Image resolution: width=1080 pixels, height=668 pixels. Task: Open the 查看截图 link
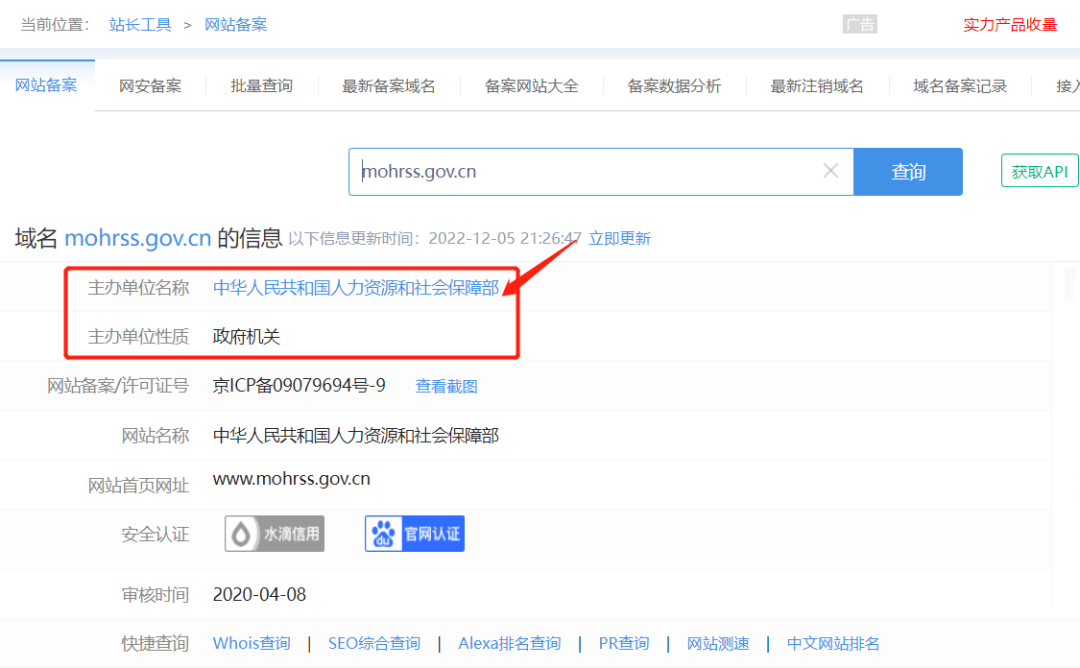(x=446, y=386)
